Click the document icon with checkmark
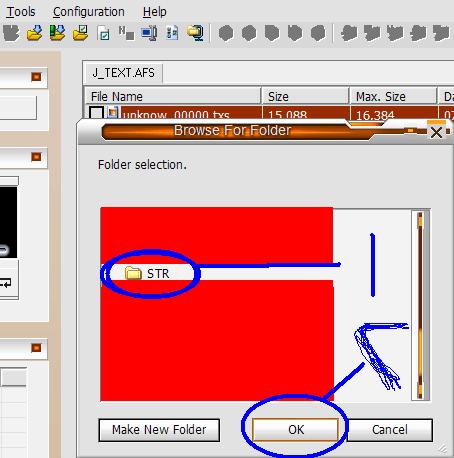The image size is (454, 458). pos(103,33)
